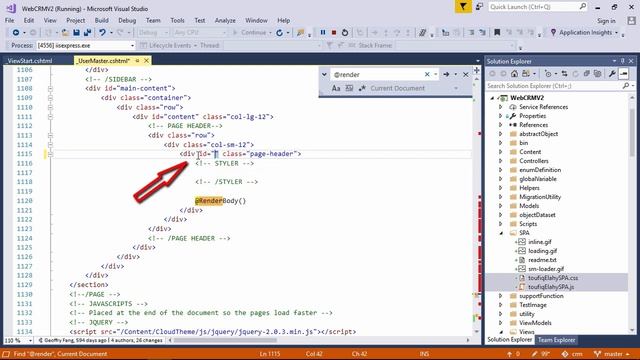The width and height of the screenshot is (640, 360).
Task: Toggle Use Regular Expressions in the Find box
Action: (362, 88)
